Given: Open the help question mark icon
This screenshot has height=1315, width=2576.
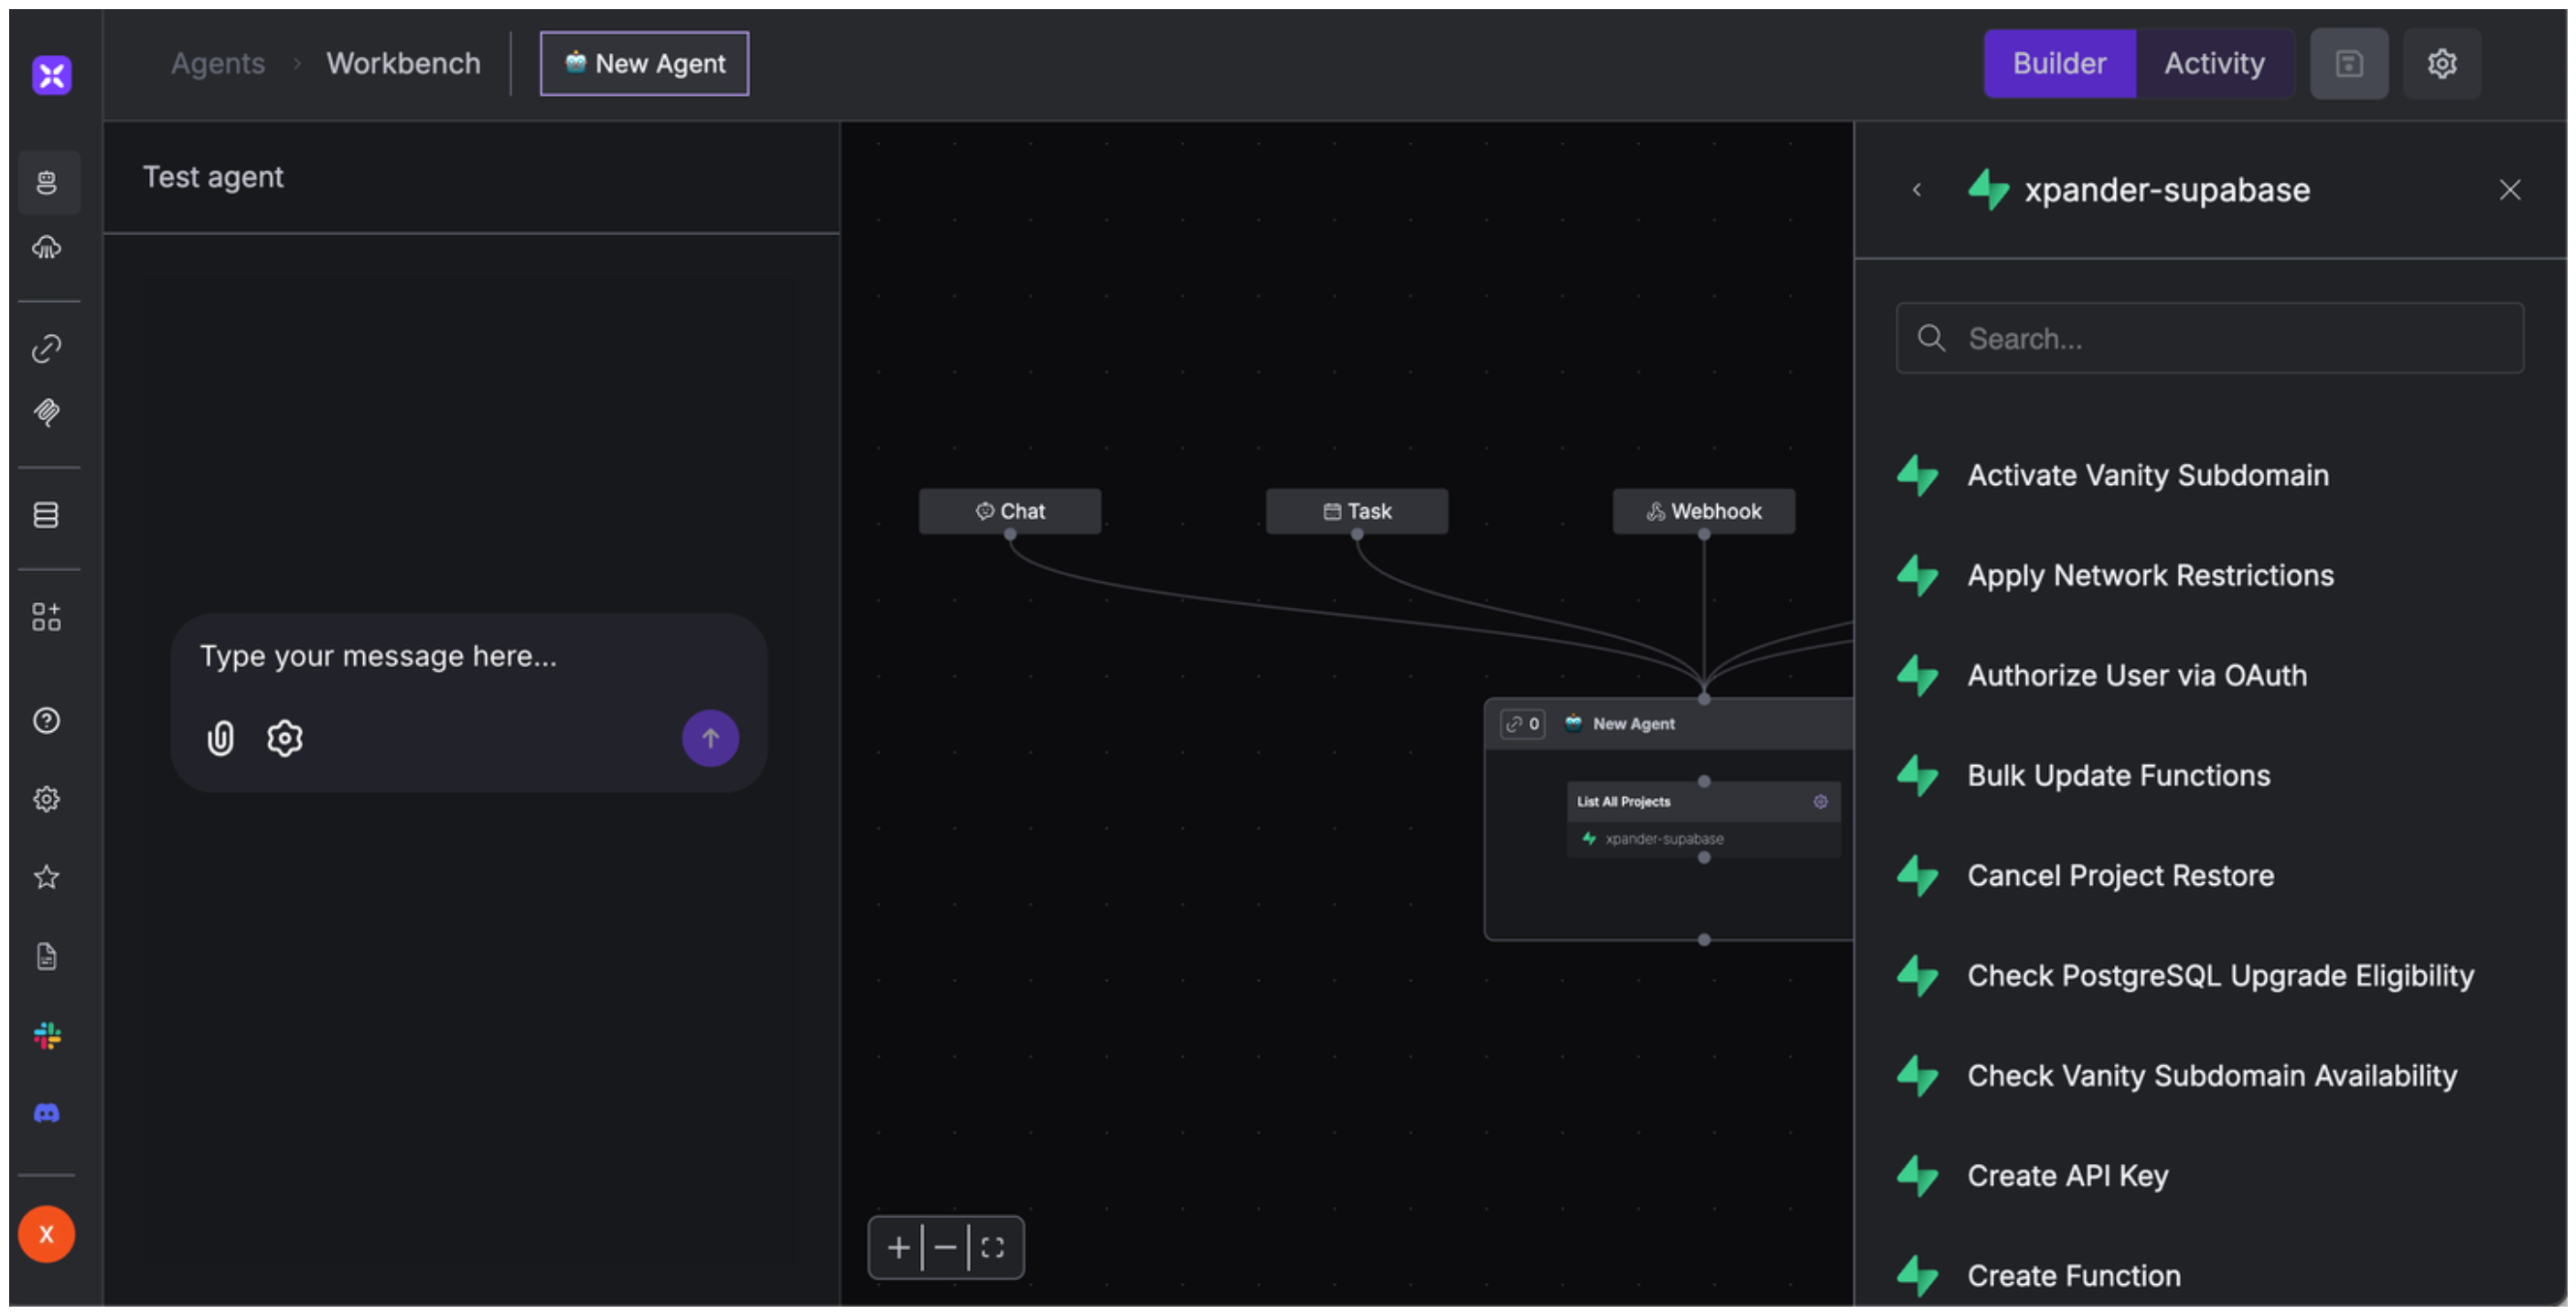Looking at the screenshot, I should pos(46,720).
